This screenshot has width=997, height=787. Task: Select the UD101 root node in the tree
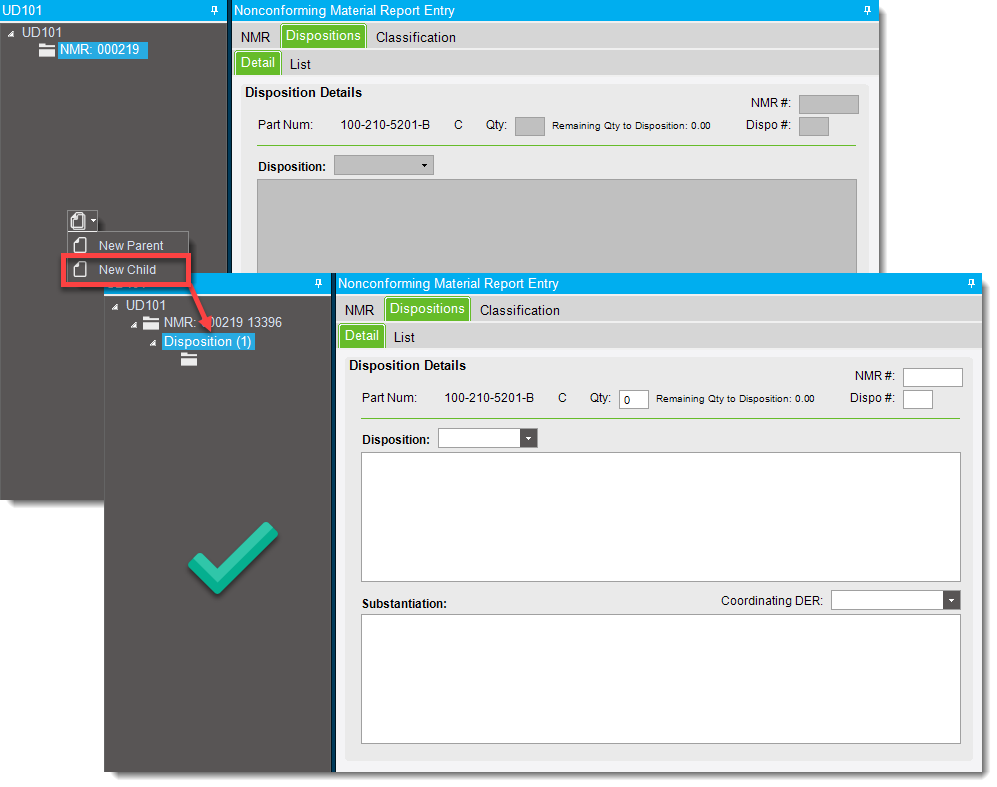[145, 305]
